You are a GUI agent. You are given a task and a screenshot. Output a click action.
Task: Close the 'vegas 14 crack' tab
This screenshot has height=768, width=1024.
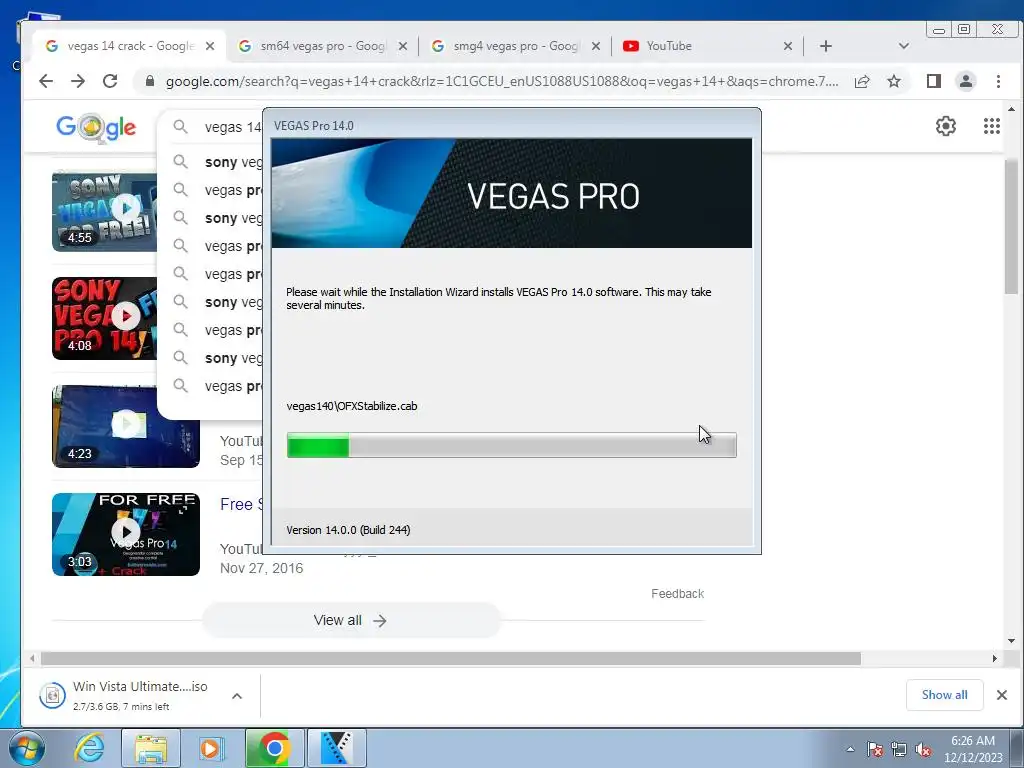click(210, 46)
